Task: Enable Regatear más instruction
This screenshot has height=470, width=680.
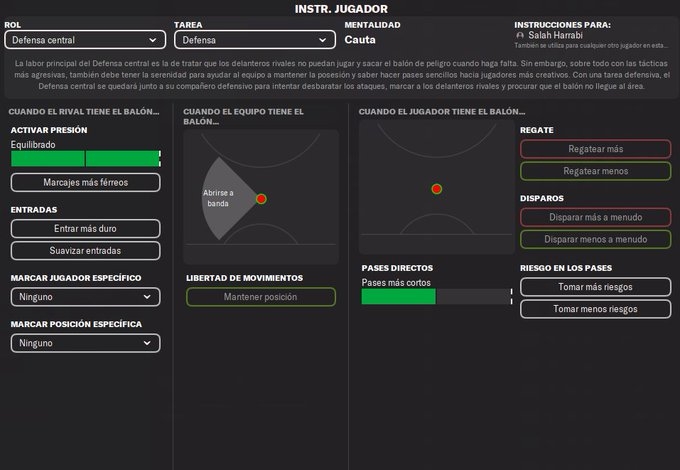Action: pyautogui.click(x=595, y=149)
